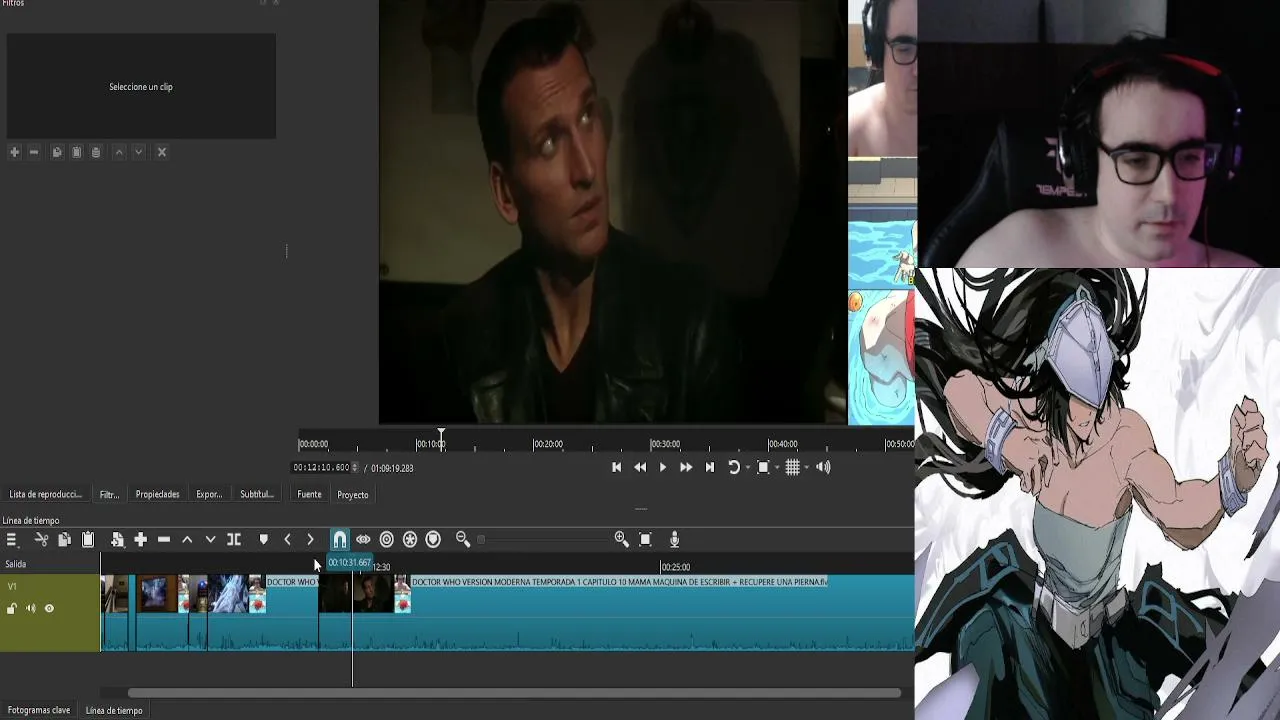Jump to the next timeline marker
This screenshot has height=720, width=1280.
pyautogui.click(x=310, y=540)
